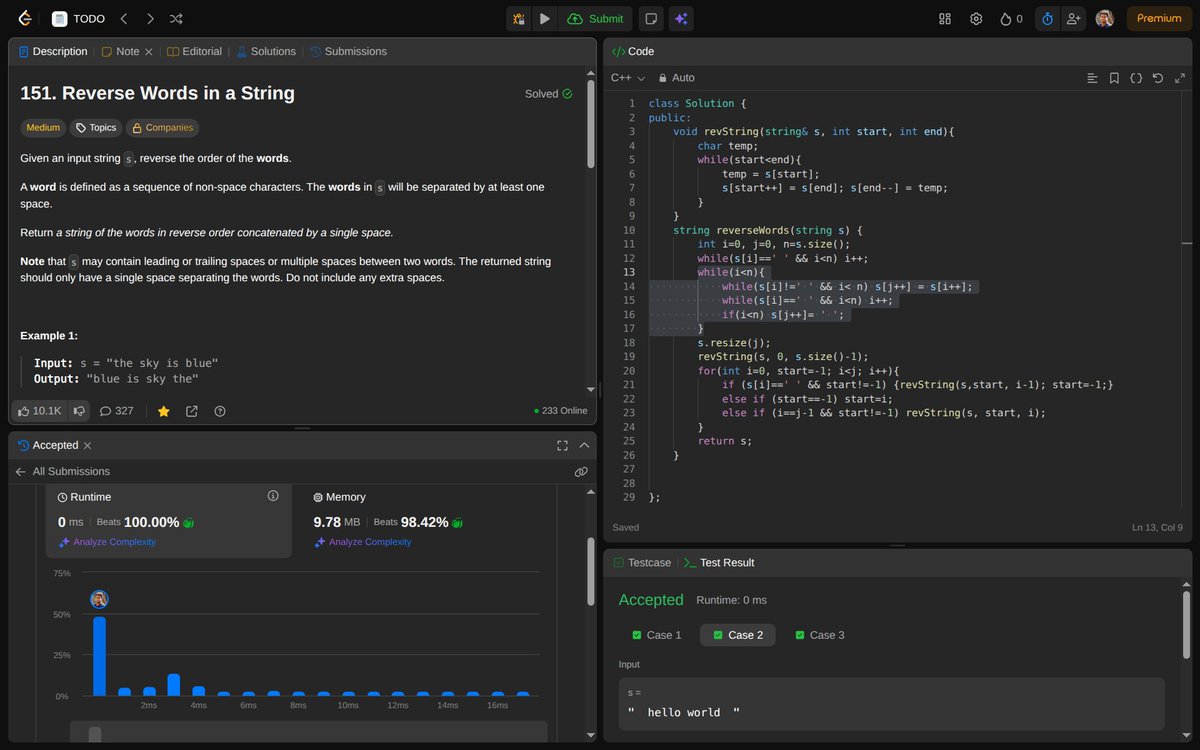The height and width of the screenshot is (750, 1200).
Task: Click the tallest blue runtime bar
Action: pyautogui.click(x=99, y=656)
